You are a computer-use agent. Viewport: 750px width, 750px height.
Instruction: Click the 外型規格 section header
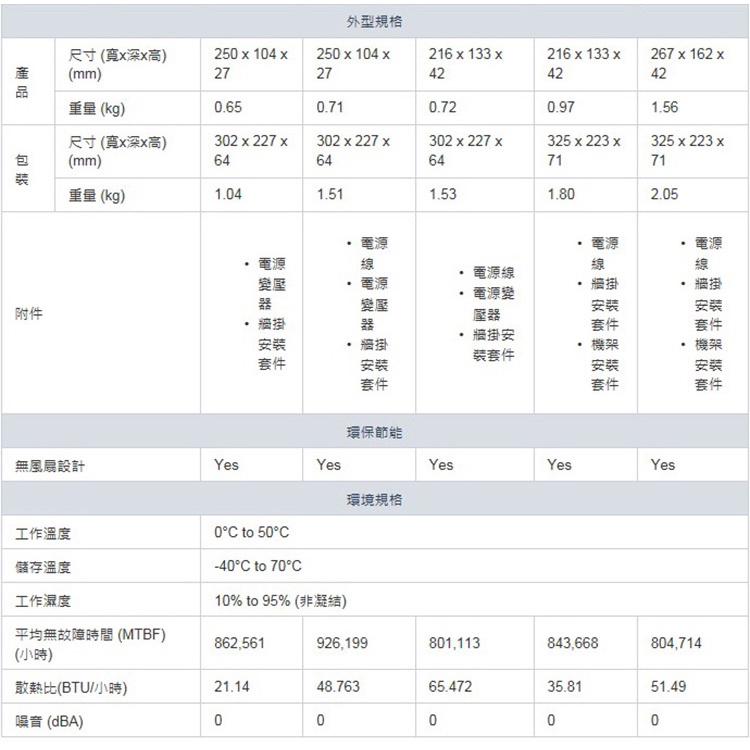click(374, 21)
